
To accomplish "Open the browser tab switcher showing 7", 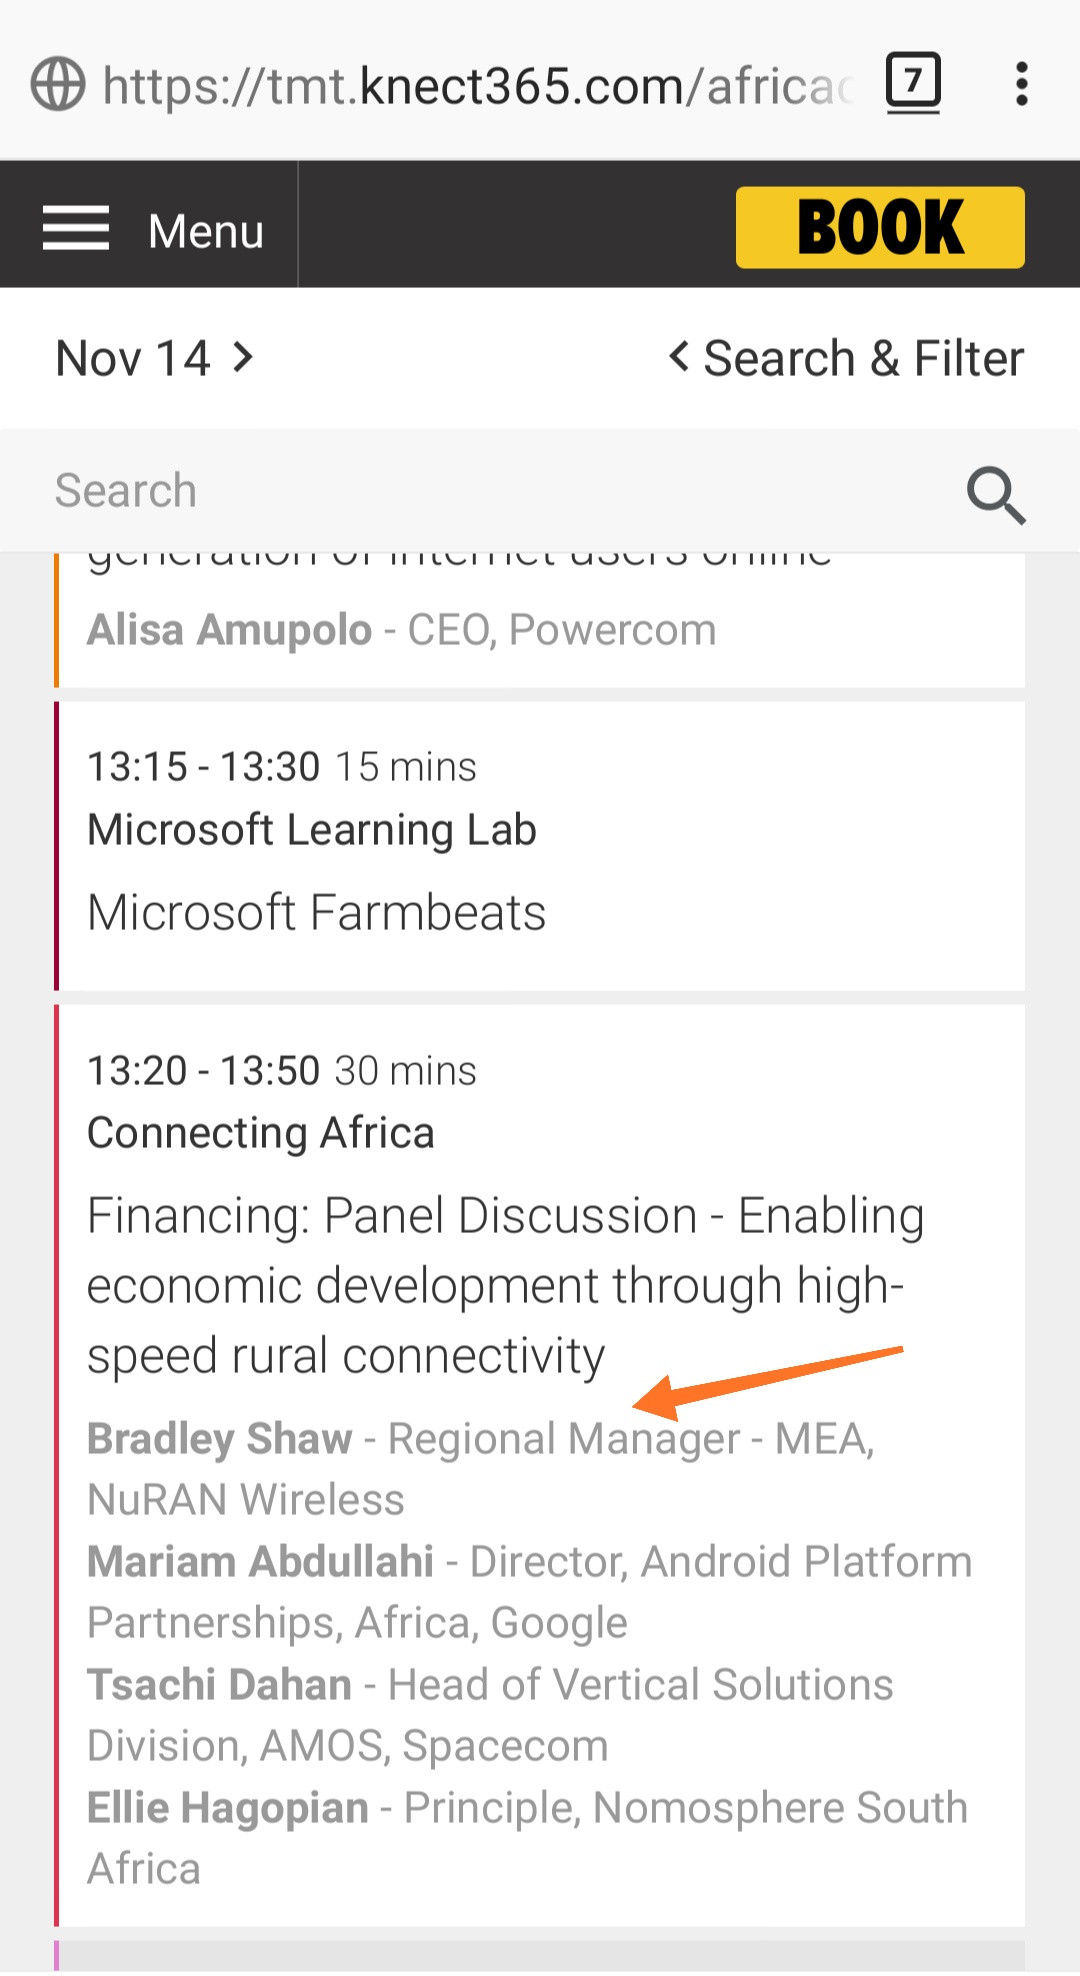I will tap(913, 82).
